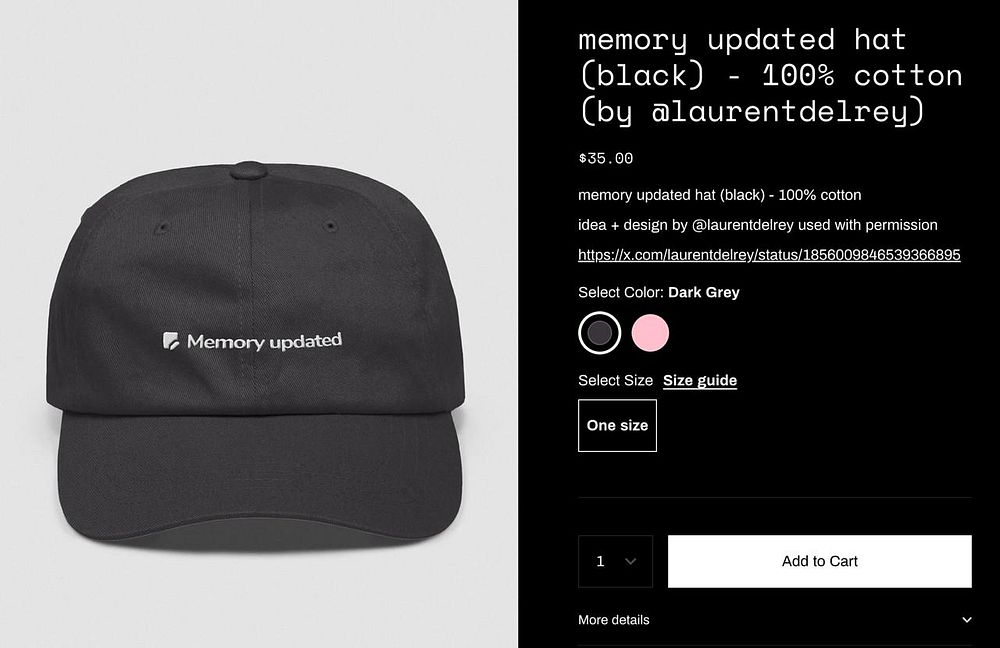Click the 100% cotton description line

719,195
